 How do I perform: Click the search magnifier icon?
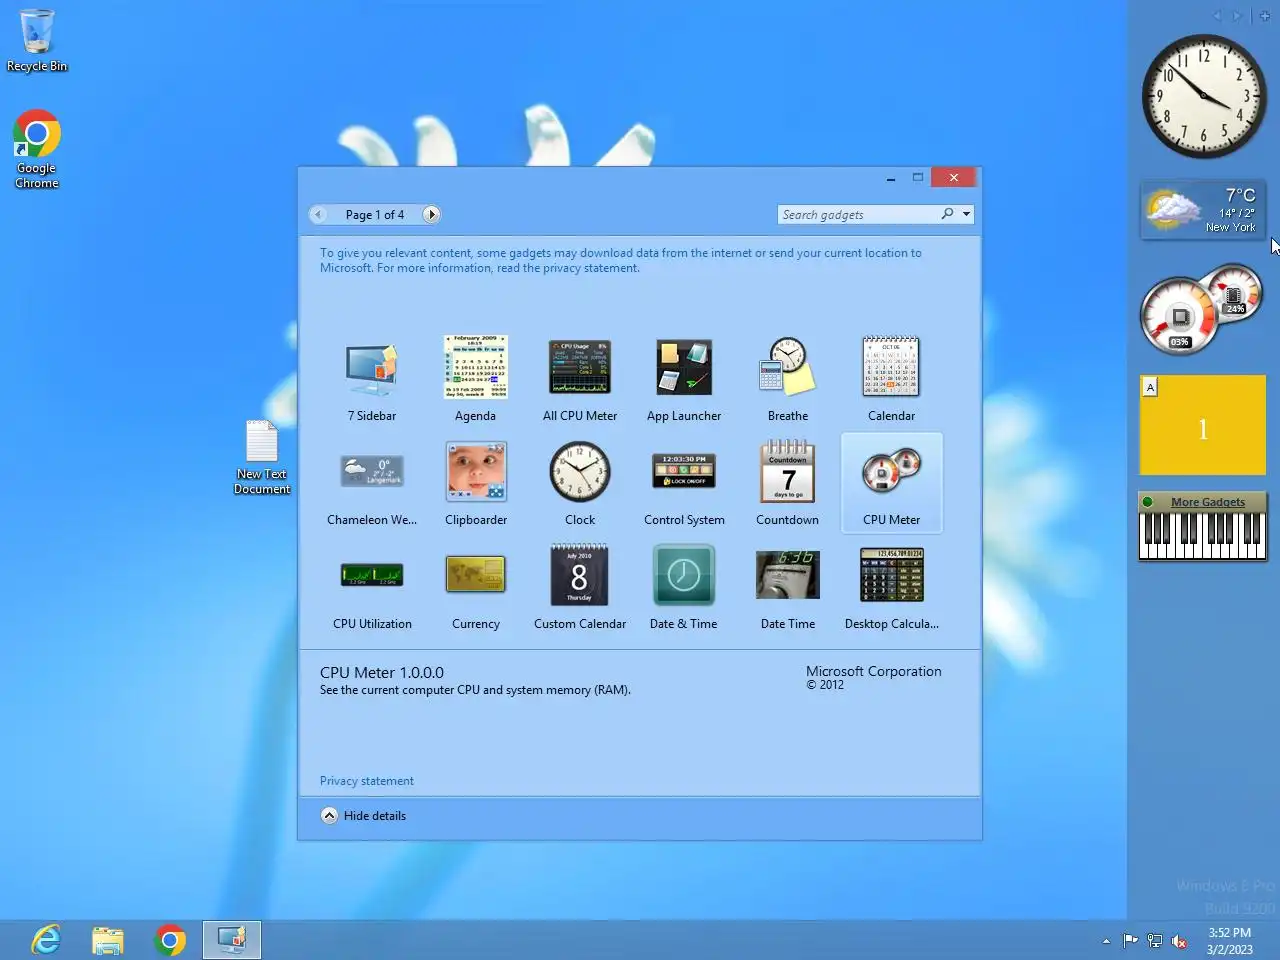click(x=947, y=214)
